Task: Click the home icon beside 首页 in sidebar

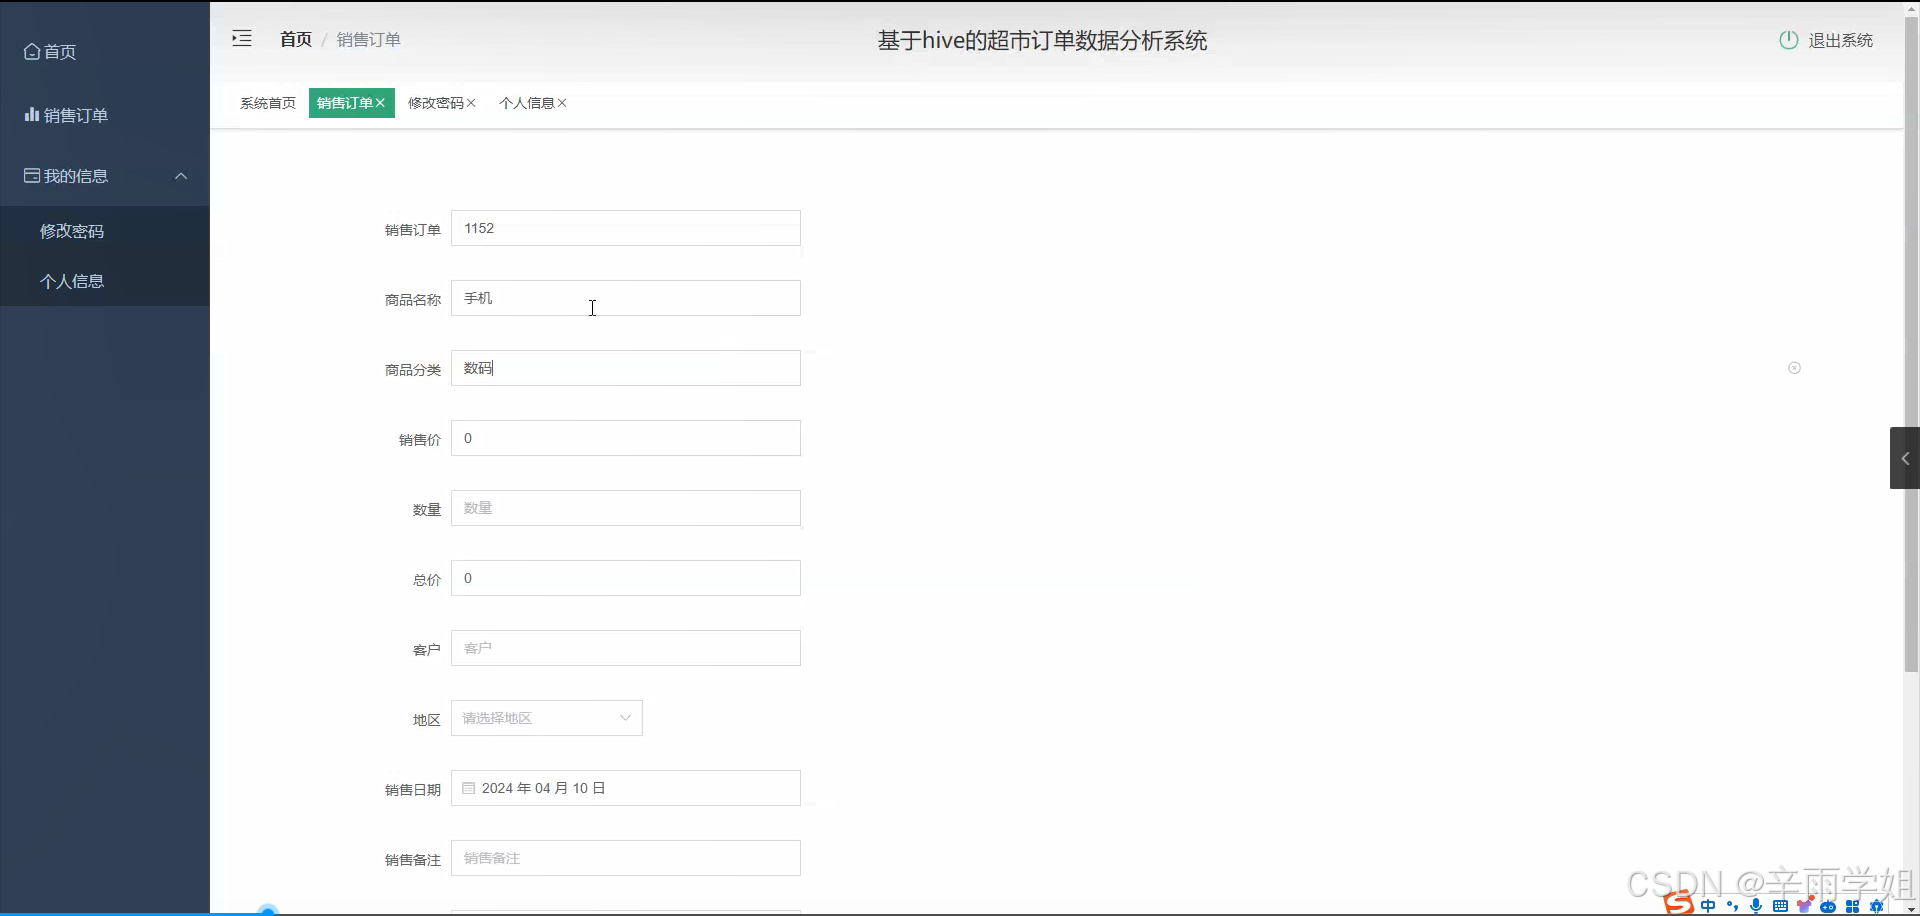Action: [31, 51]
